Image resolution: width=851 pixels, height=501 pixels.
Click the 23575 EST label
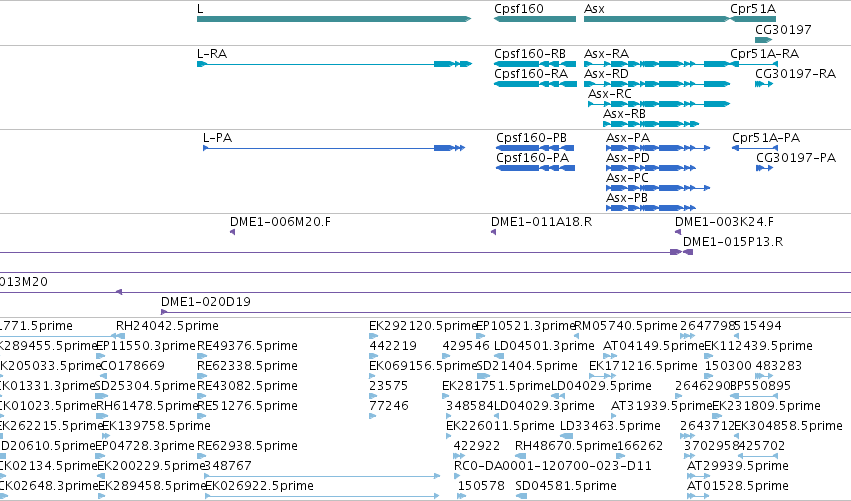tap(388, 386)
